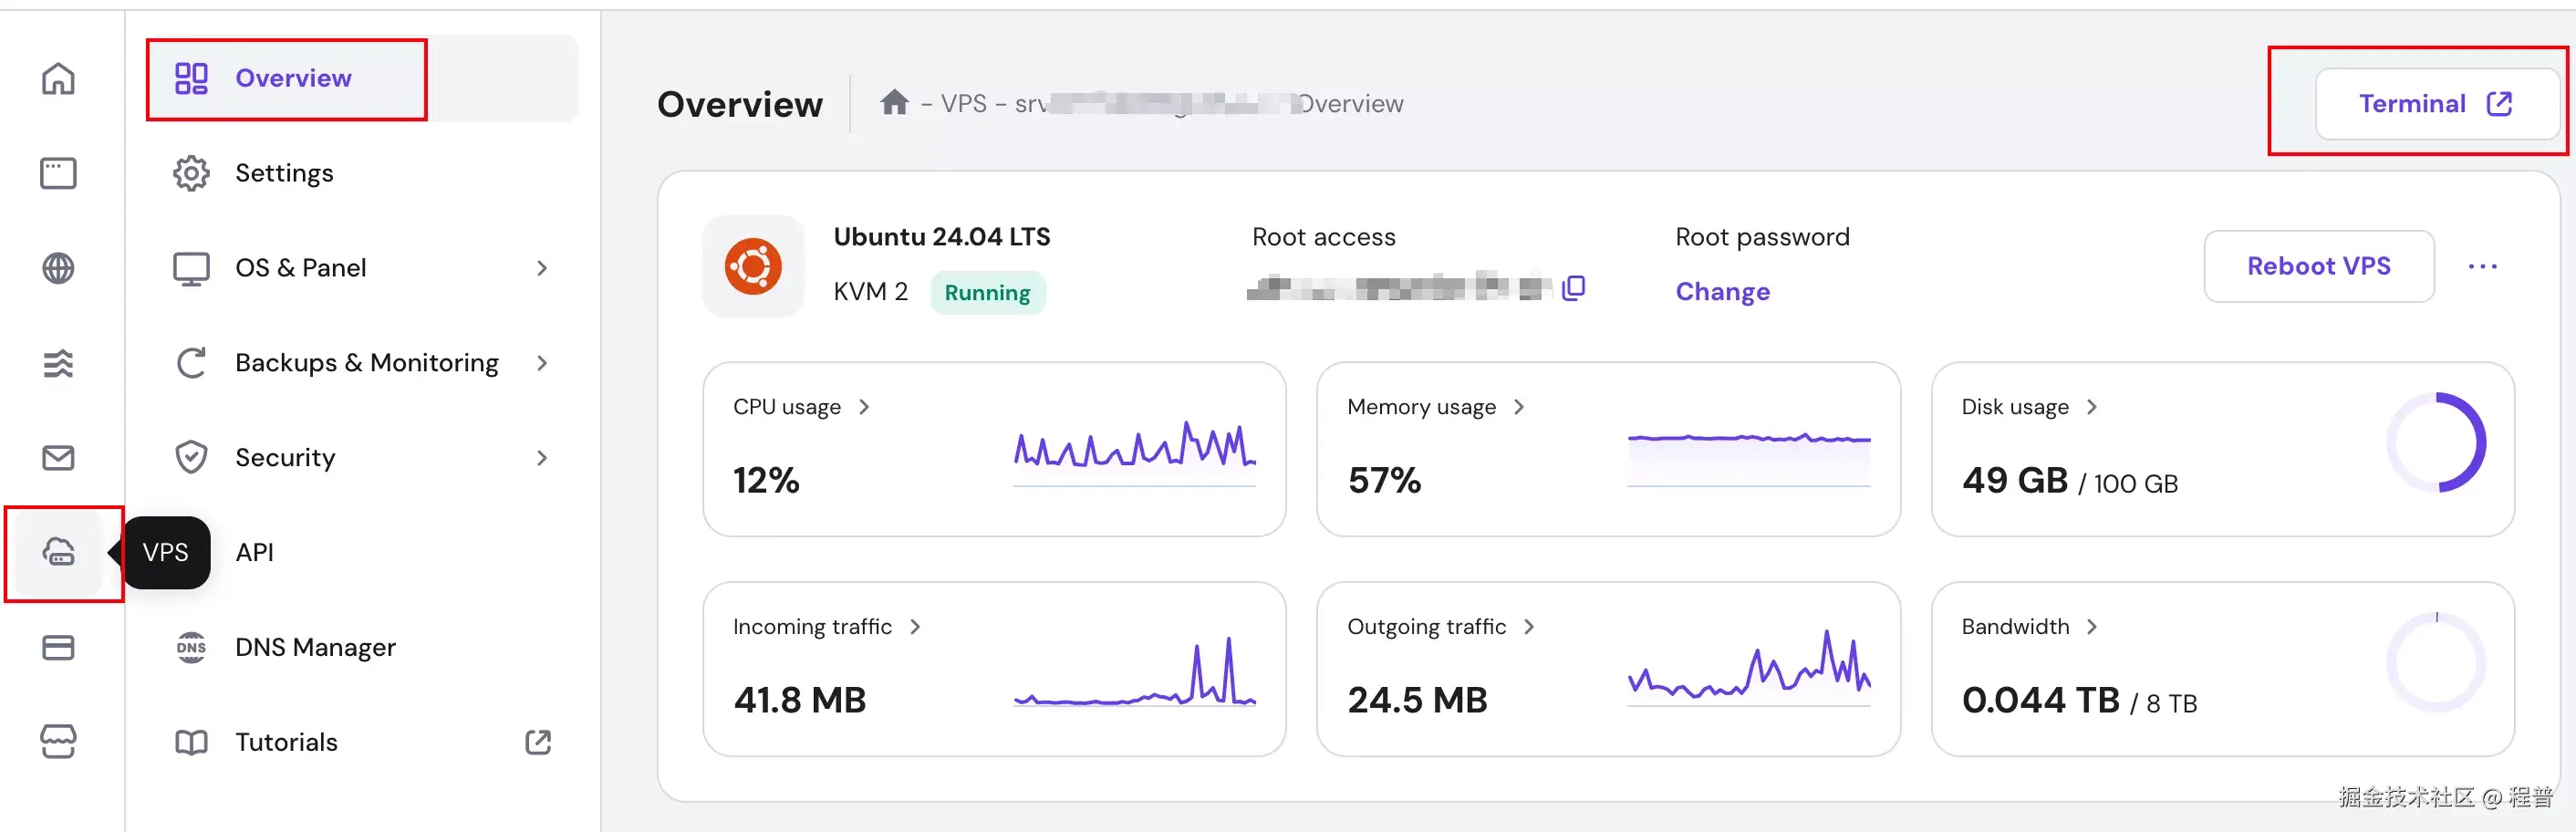Expand the Backups & Monitoring submenu chevron
Image resolution: width=2576 pixels, height=832 pixels.
point(542,363)
